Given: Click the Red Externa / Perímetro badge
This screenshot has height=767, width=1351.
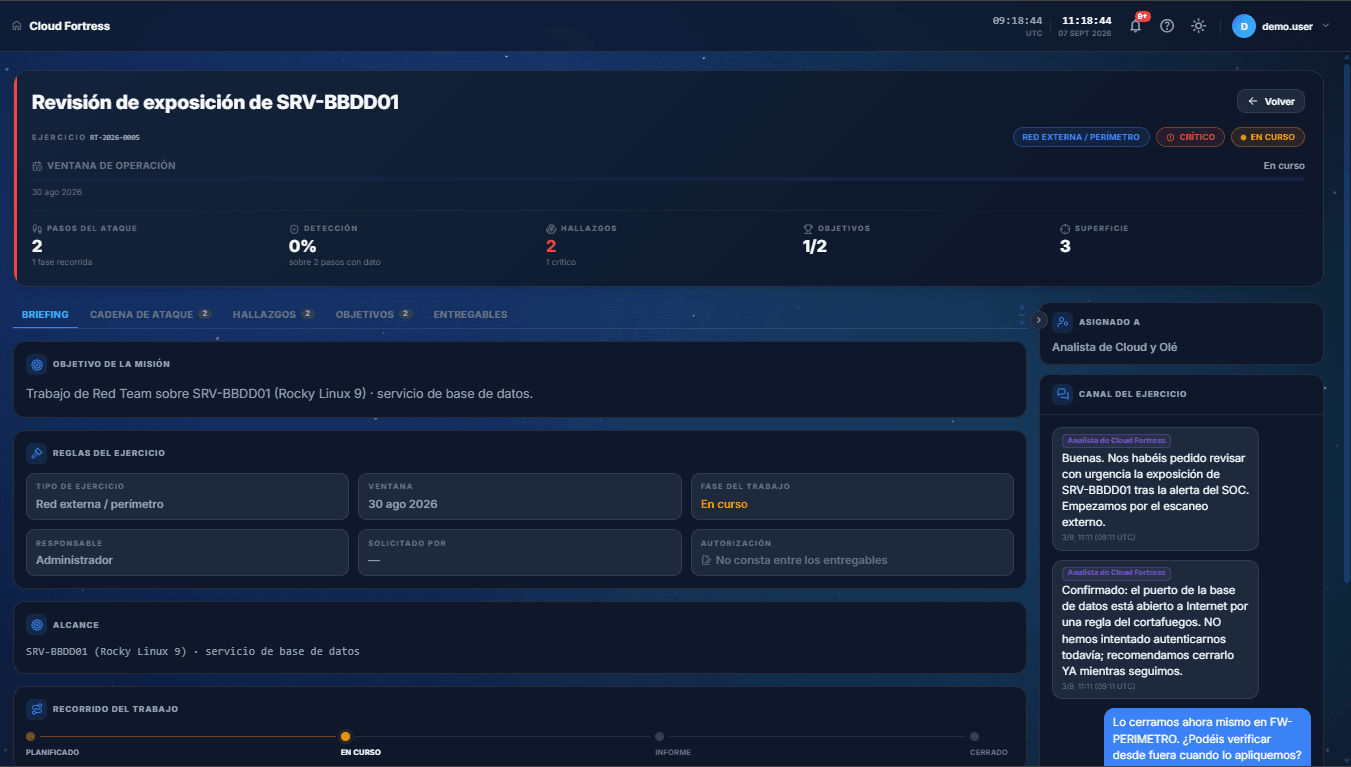Looking at the screenshot, I should [1081, 137].
